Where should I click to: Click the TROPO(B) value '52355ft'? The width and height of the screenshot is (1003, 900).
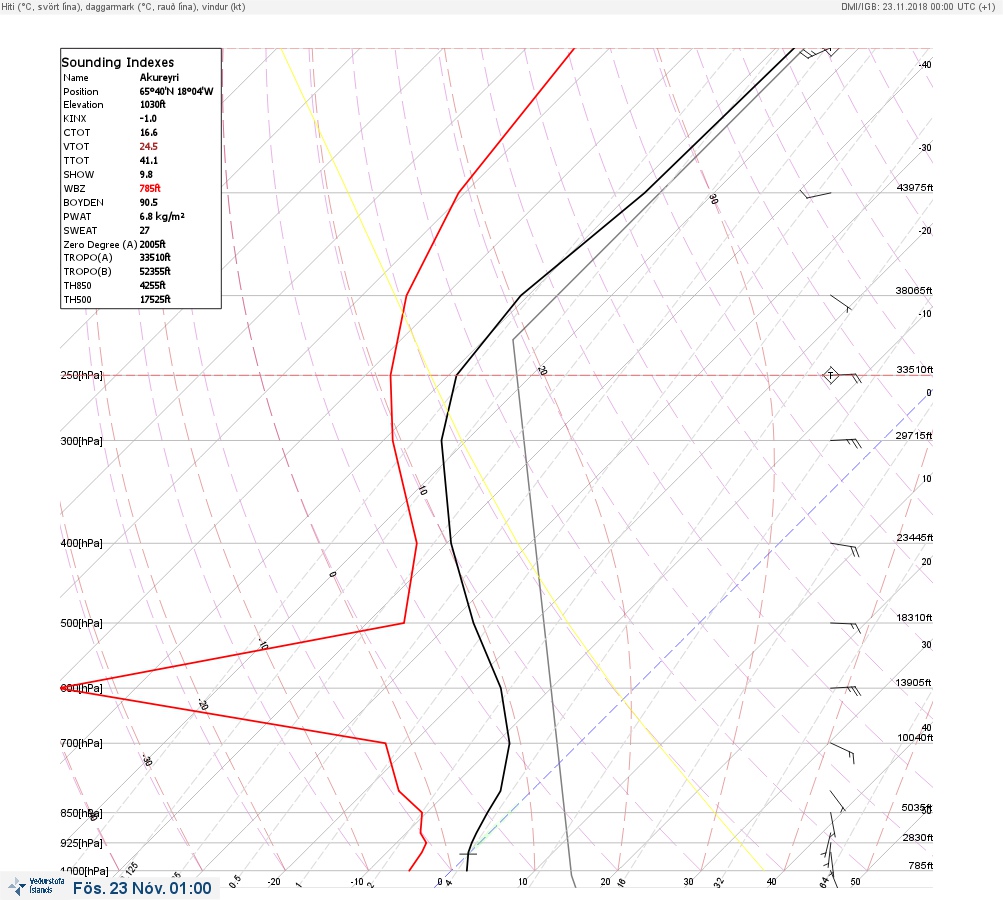click(x=155, y=271)
